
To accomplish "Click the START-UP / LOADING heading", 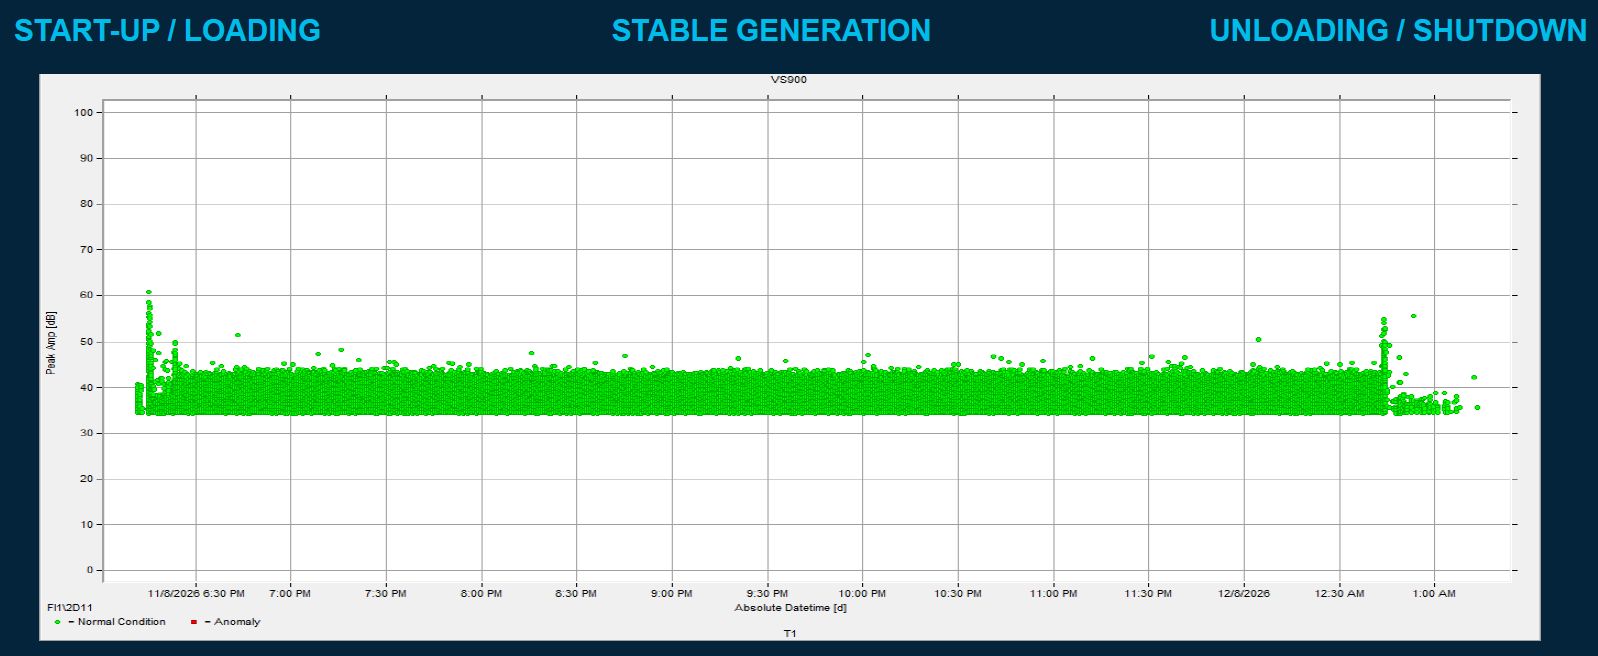I will point(167,31).
